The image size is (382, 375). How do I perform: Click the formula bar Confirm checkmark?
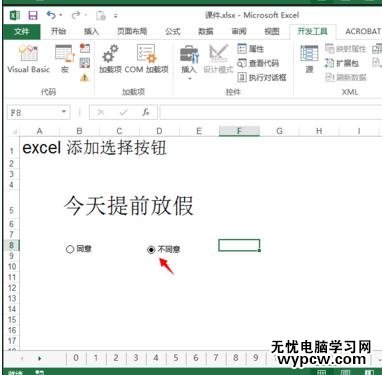pos(123,112)
